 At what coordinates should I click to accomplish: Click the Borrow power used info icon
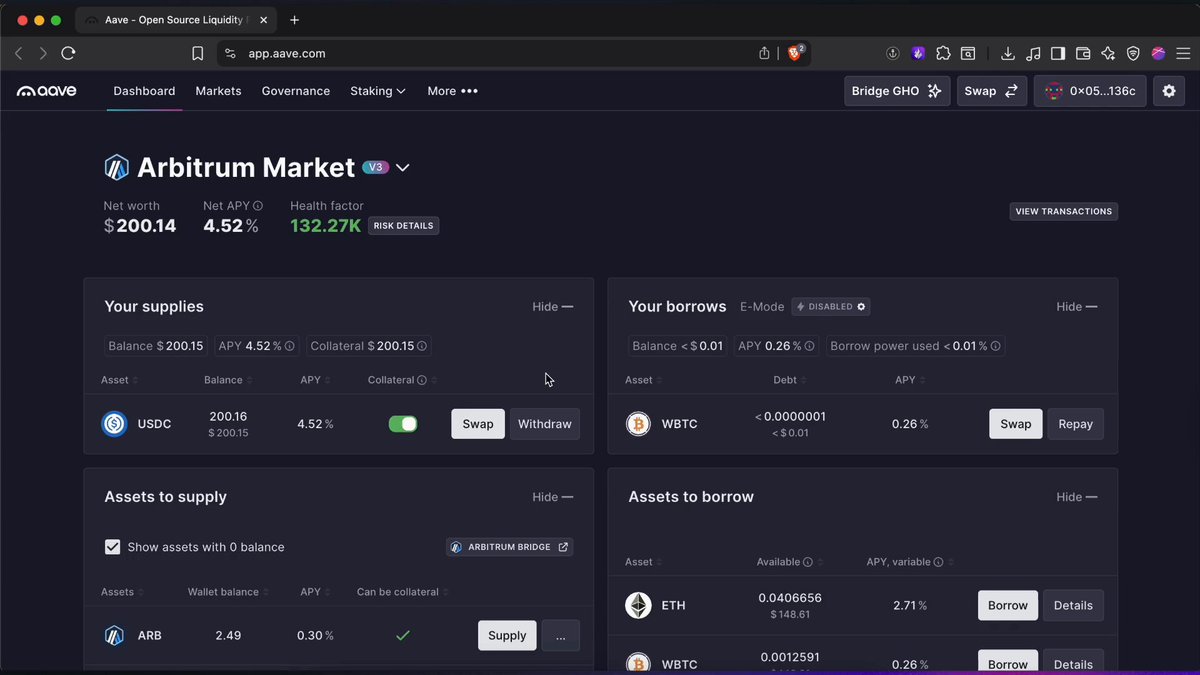pyautogui.click(x=995, y=346)
